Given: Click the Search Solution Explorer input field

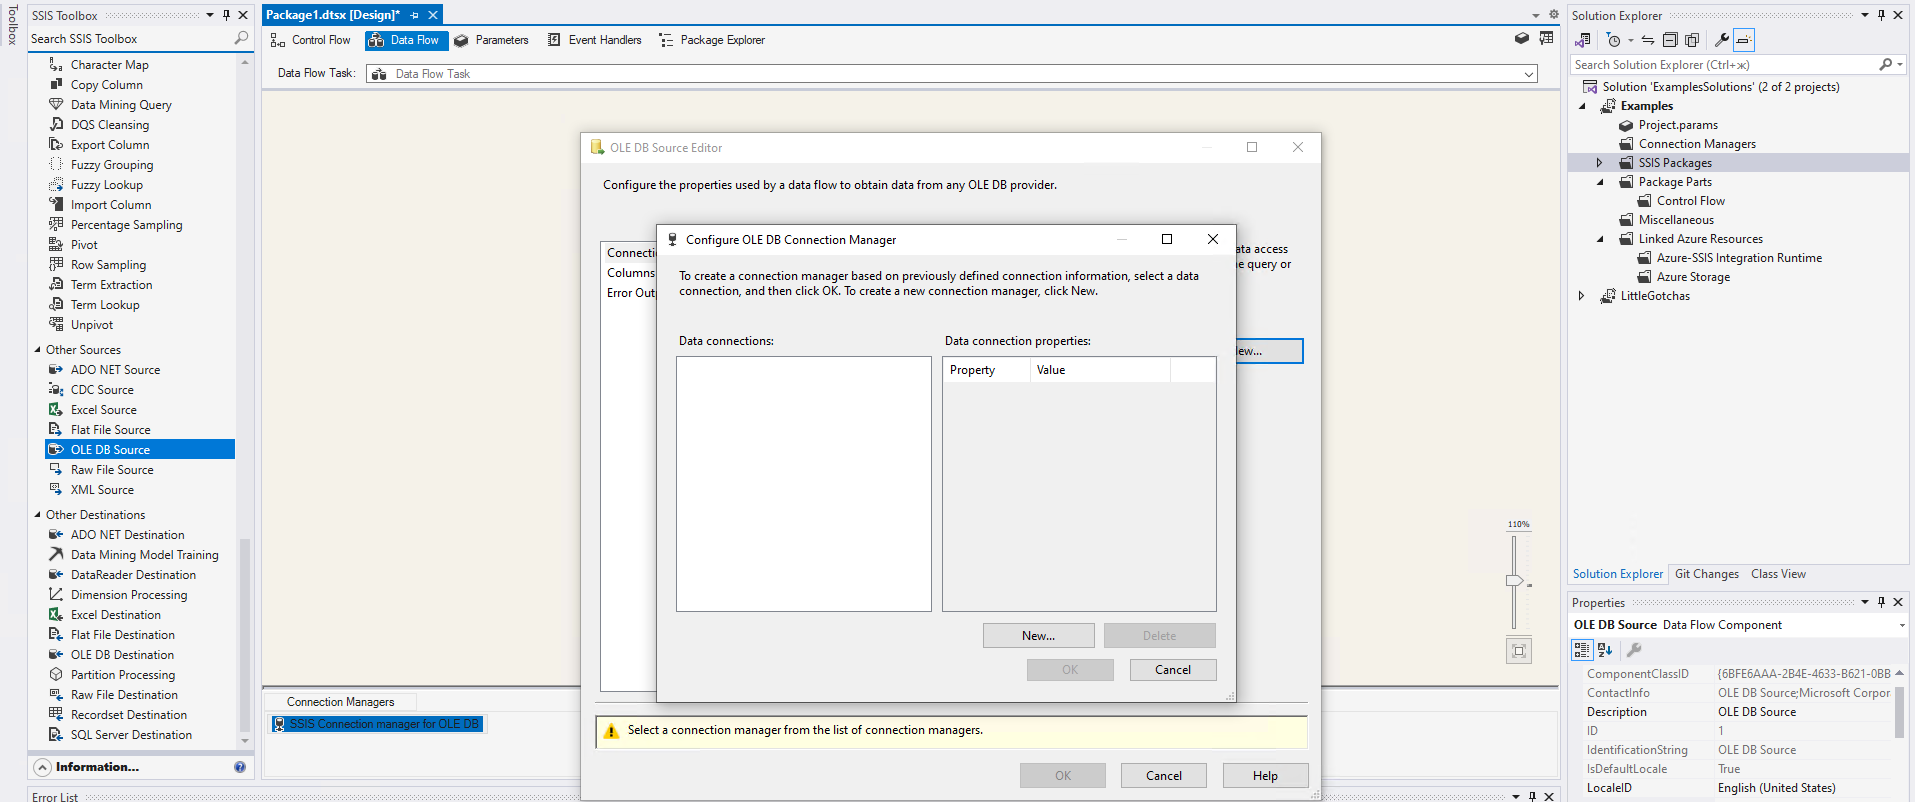Looking at the screenshot, I should pyautogui.click(x=1724, y=65).
